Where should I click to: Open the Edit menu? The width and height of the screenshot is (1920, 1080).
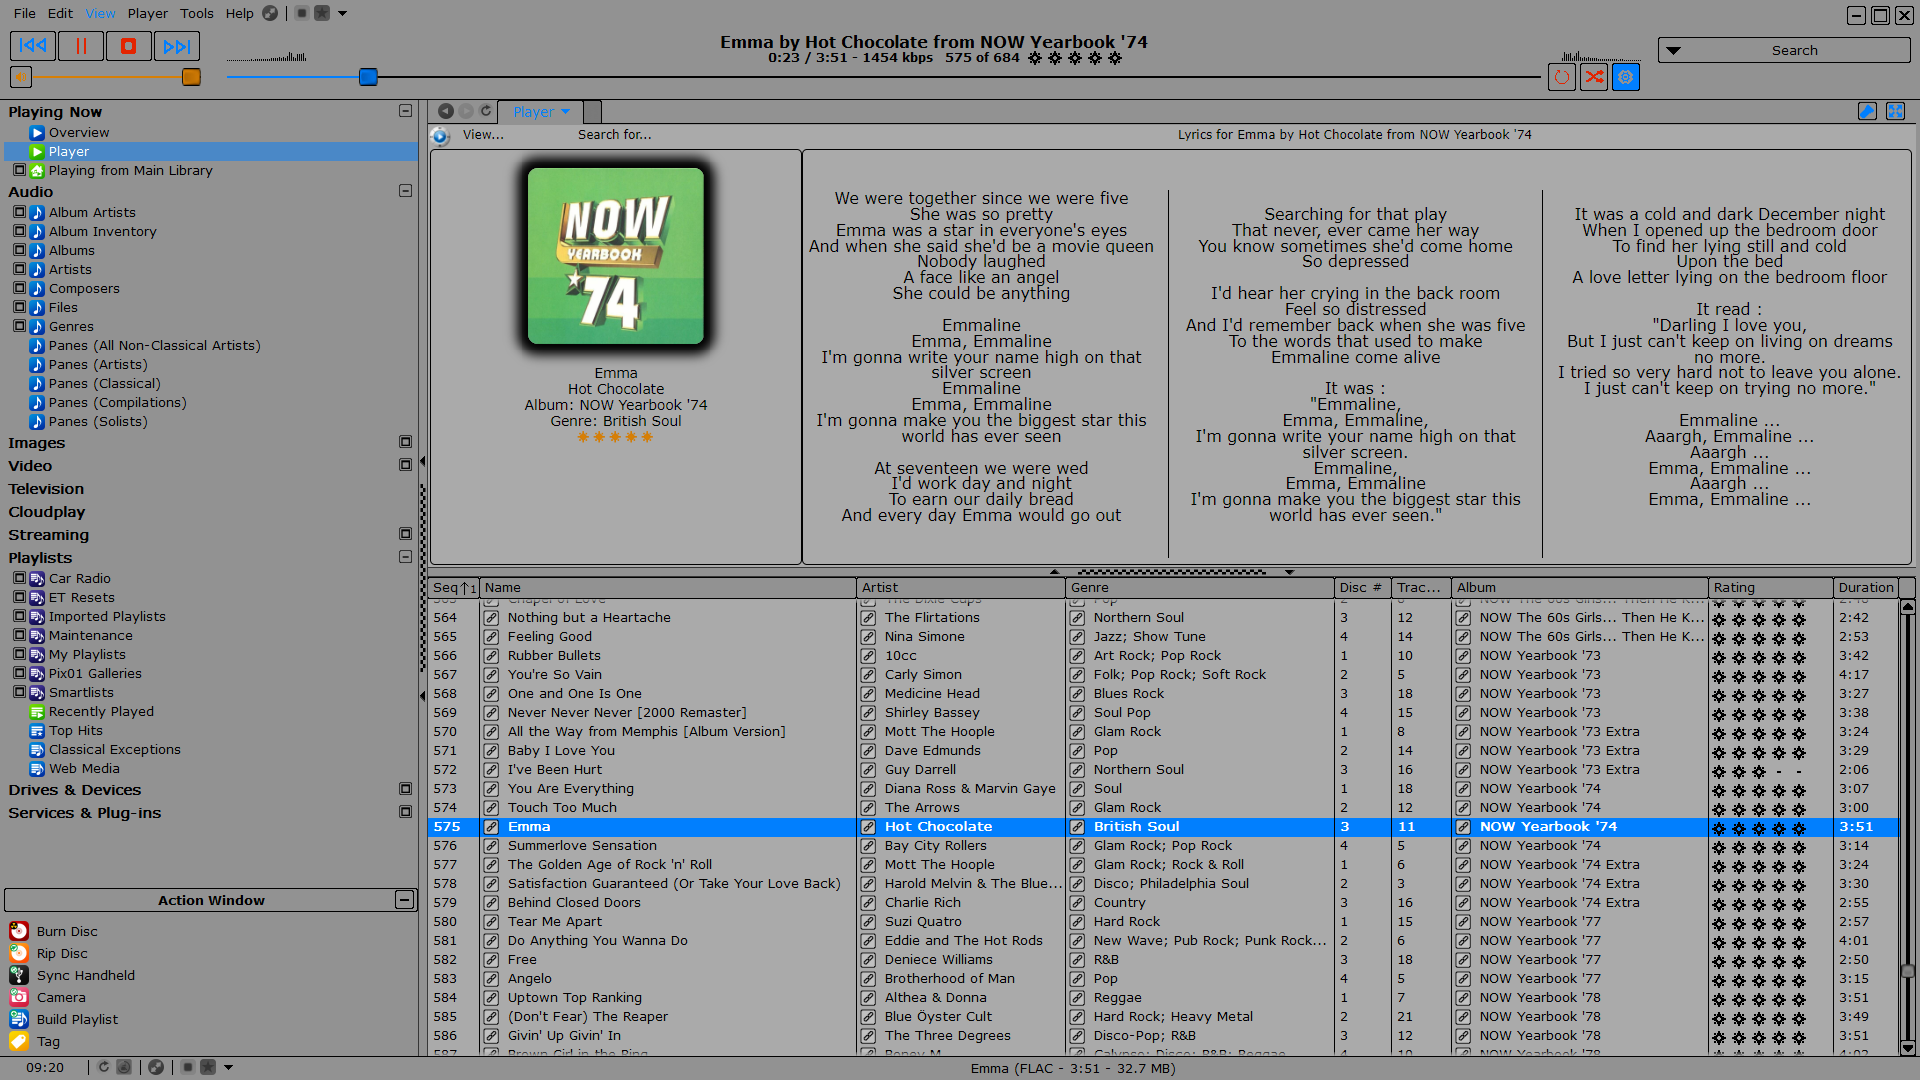60,13
